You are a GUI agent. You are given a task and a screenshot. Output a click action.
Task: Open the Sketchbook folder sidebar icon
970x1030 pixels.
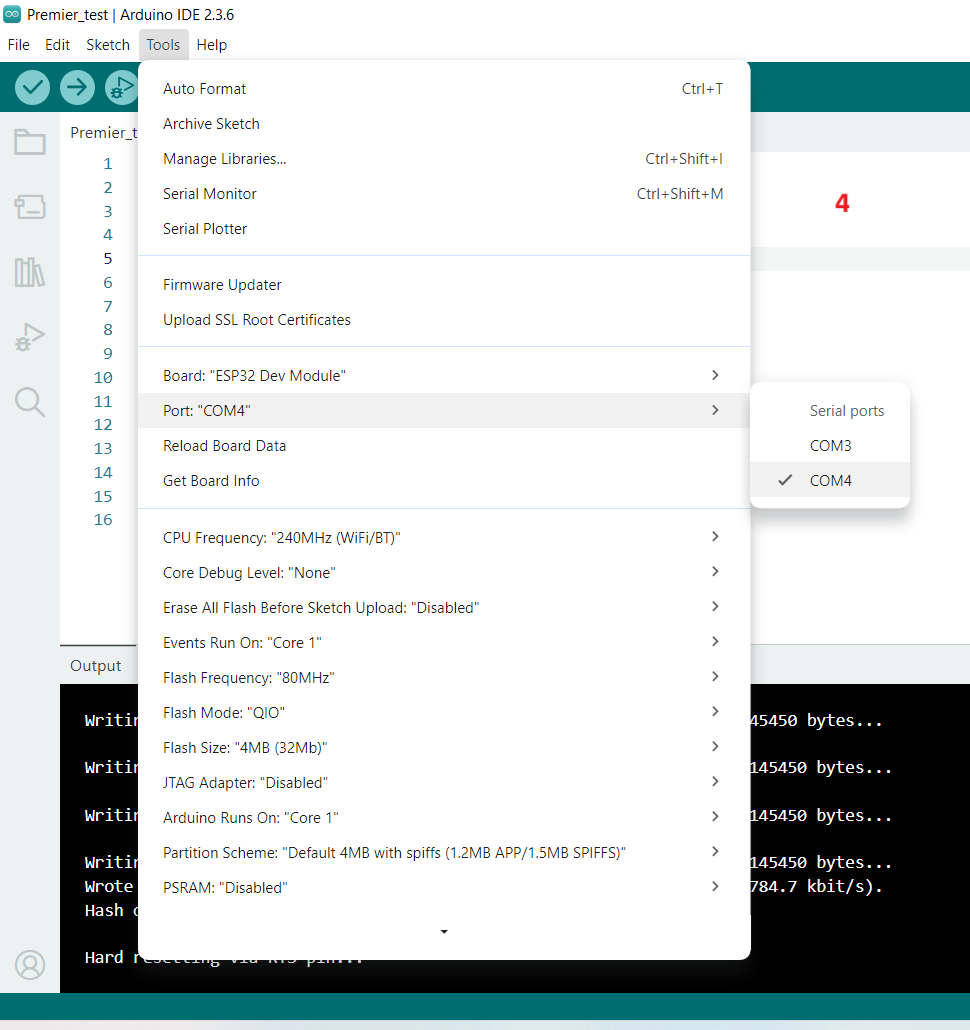[x=30, y=141]
